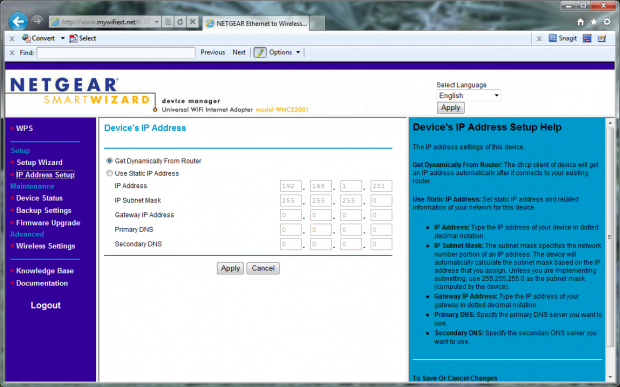Open browser Tools gear icon

pos(607,22)
